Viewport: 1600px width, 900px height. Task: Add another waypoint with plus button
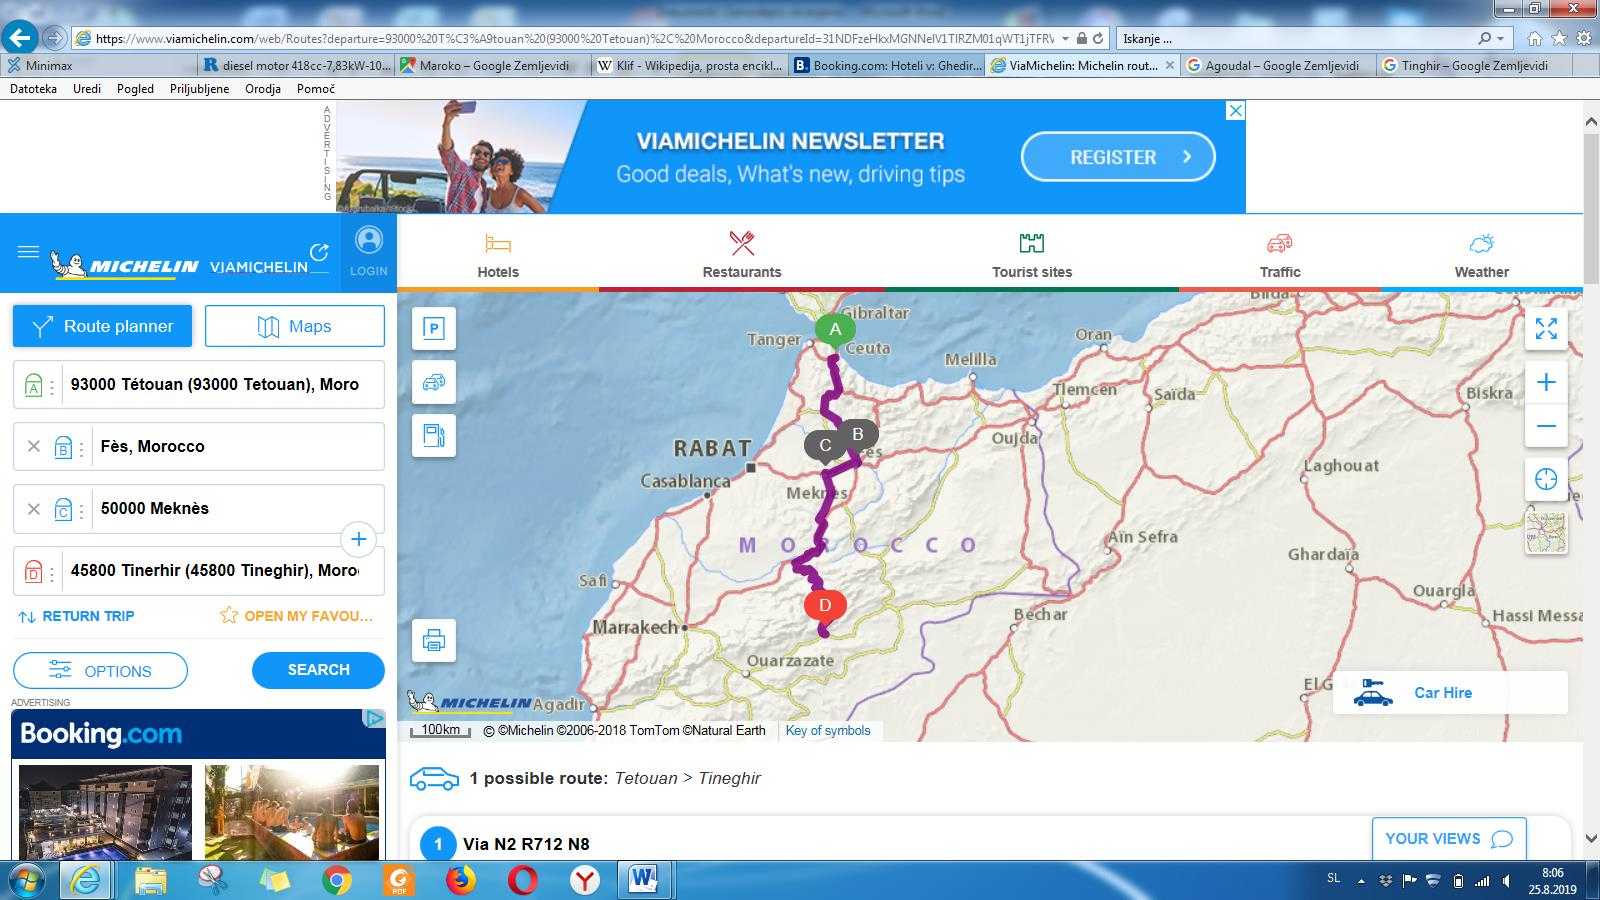(358, 539)
